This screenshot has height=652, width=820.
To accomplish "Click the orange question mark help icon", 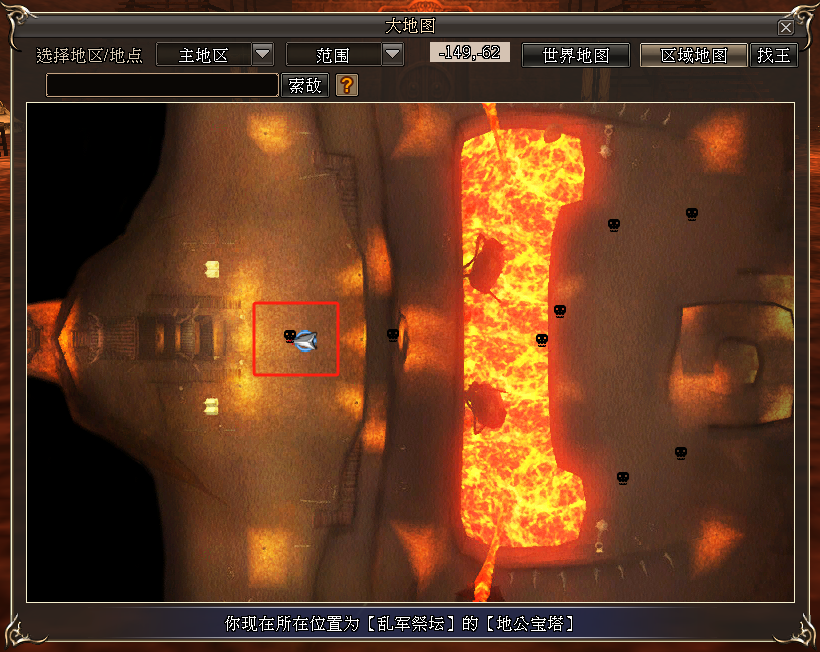I will point(346,85).
